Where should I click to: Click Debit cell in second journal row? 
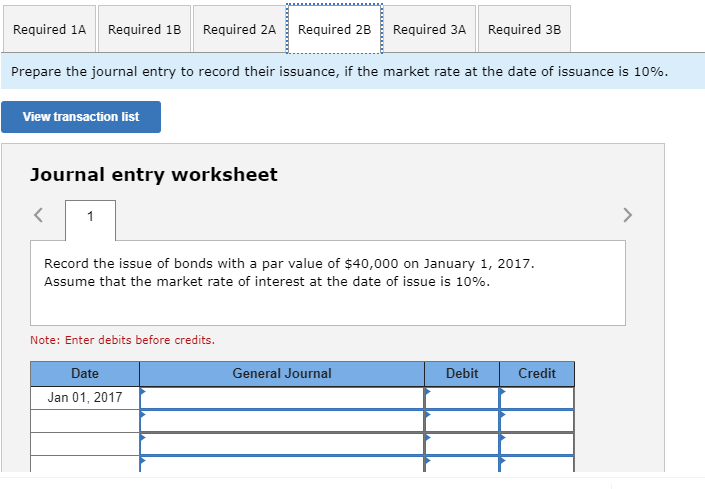point(462,421)
